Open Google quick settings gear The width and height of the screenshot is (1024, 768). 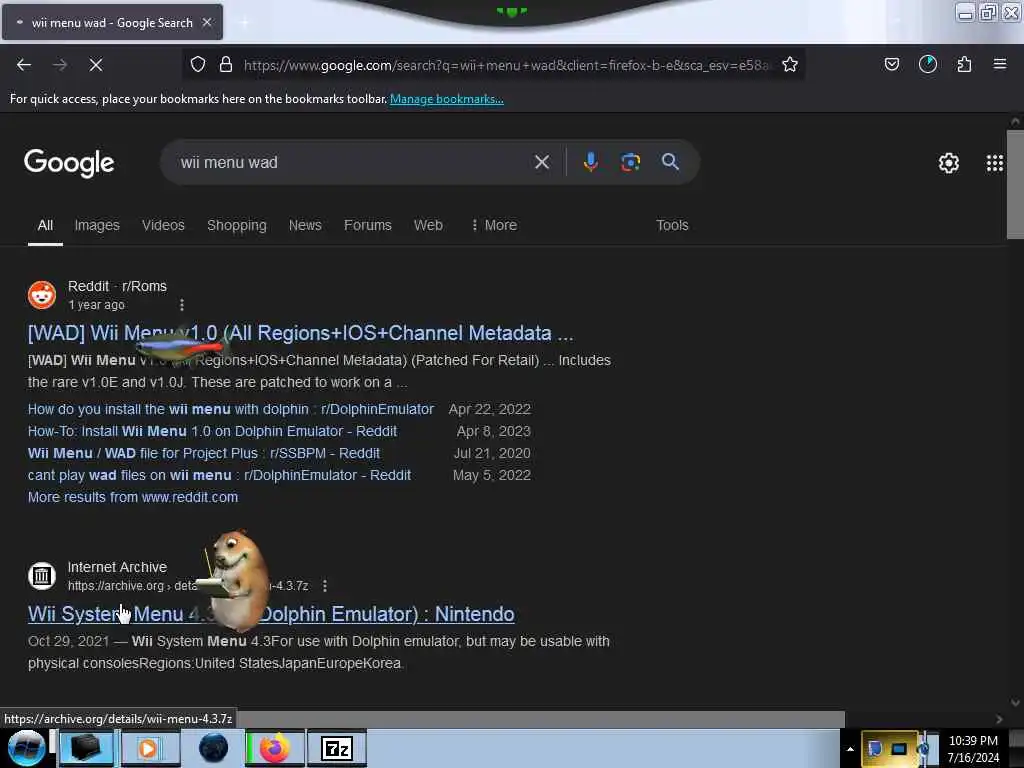pos(949,163)
